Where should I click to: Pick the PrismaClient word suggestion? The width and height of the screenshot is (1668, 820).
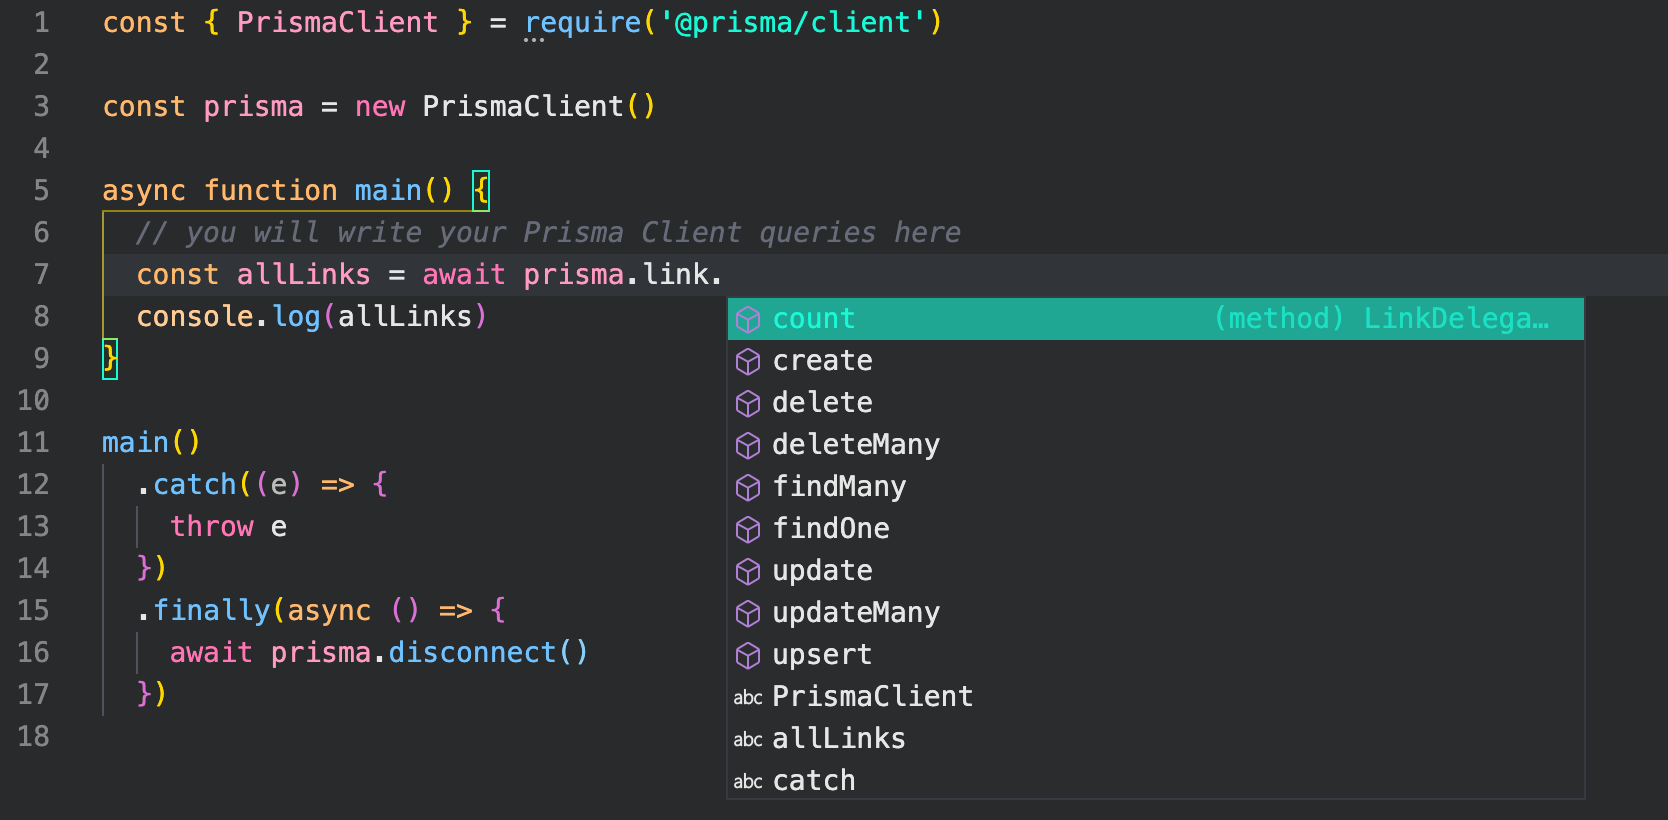click(1156, 697)
